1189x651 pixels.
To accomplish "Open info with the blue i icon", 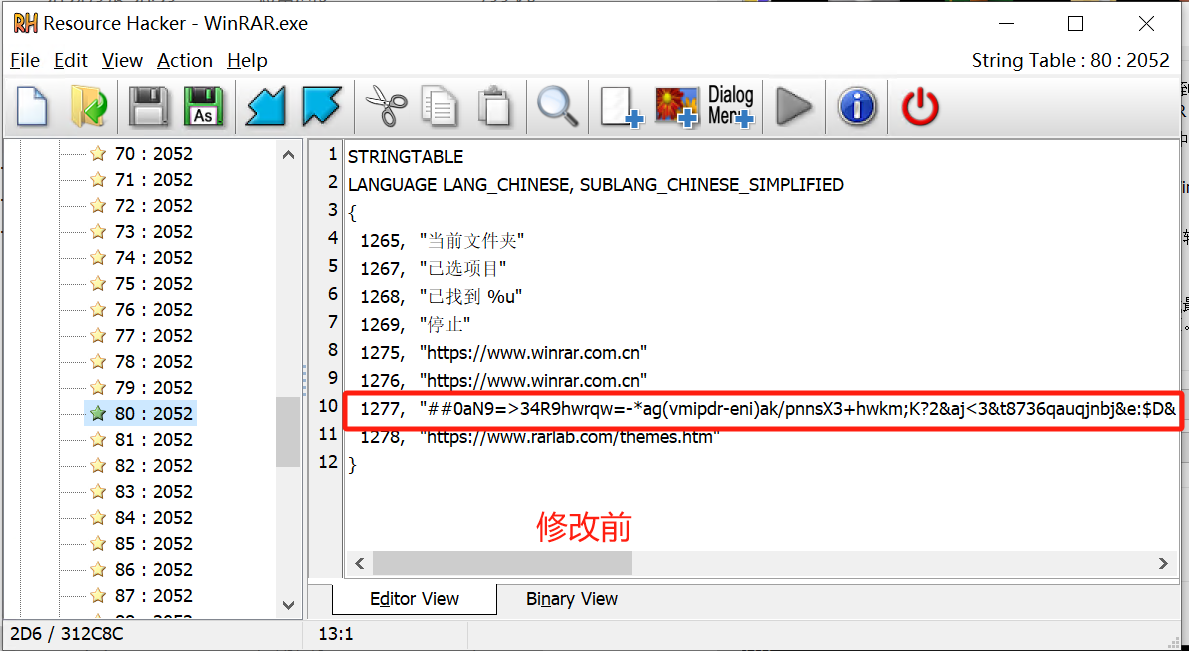I will (857, 106).
